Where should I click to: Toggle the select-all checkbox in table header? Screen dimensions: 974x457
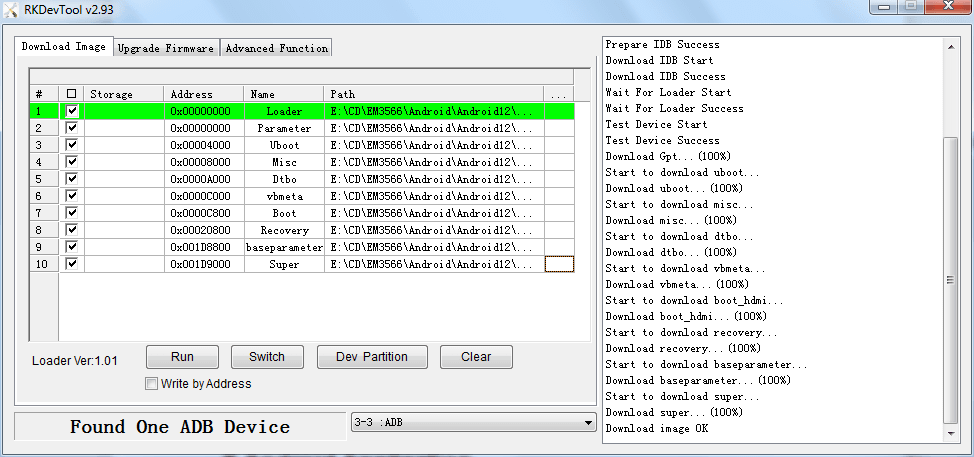pos(72,94)
